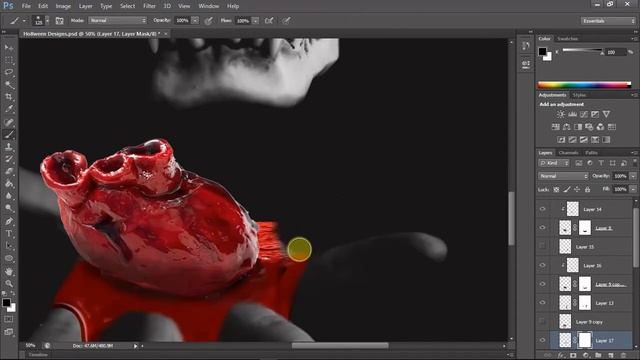
Task: Add a Vibrance adjustment
Action: (607, 114)
